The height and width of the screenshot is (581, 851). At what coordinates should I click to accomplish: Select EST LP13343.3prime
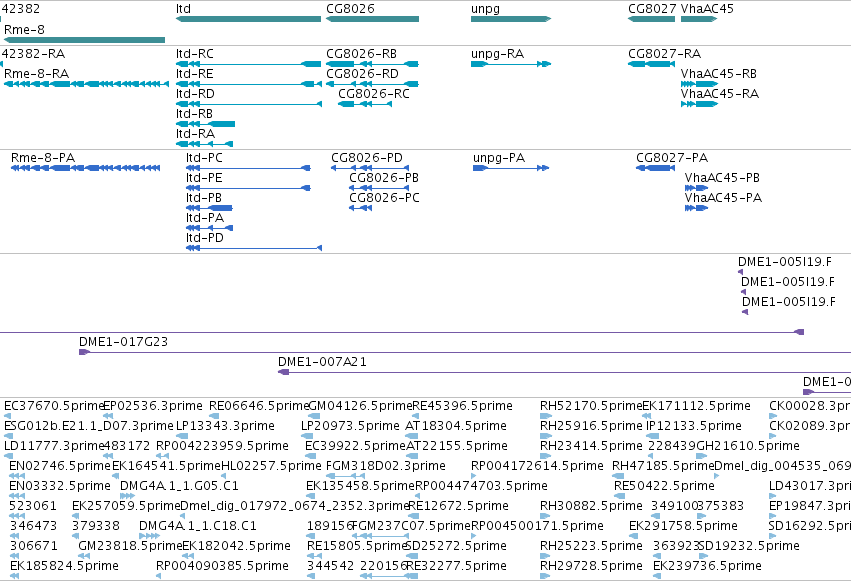(182, 436)
